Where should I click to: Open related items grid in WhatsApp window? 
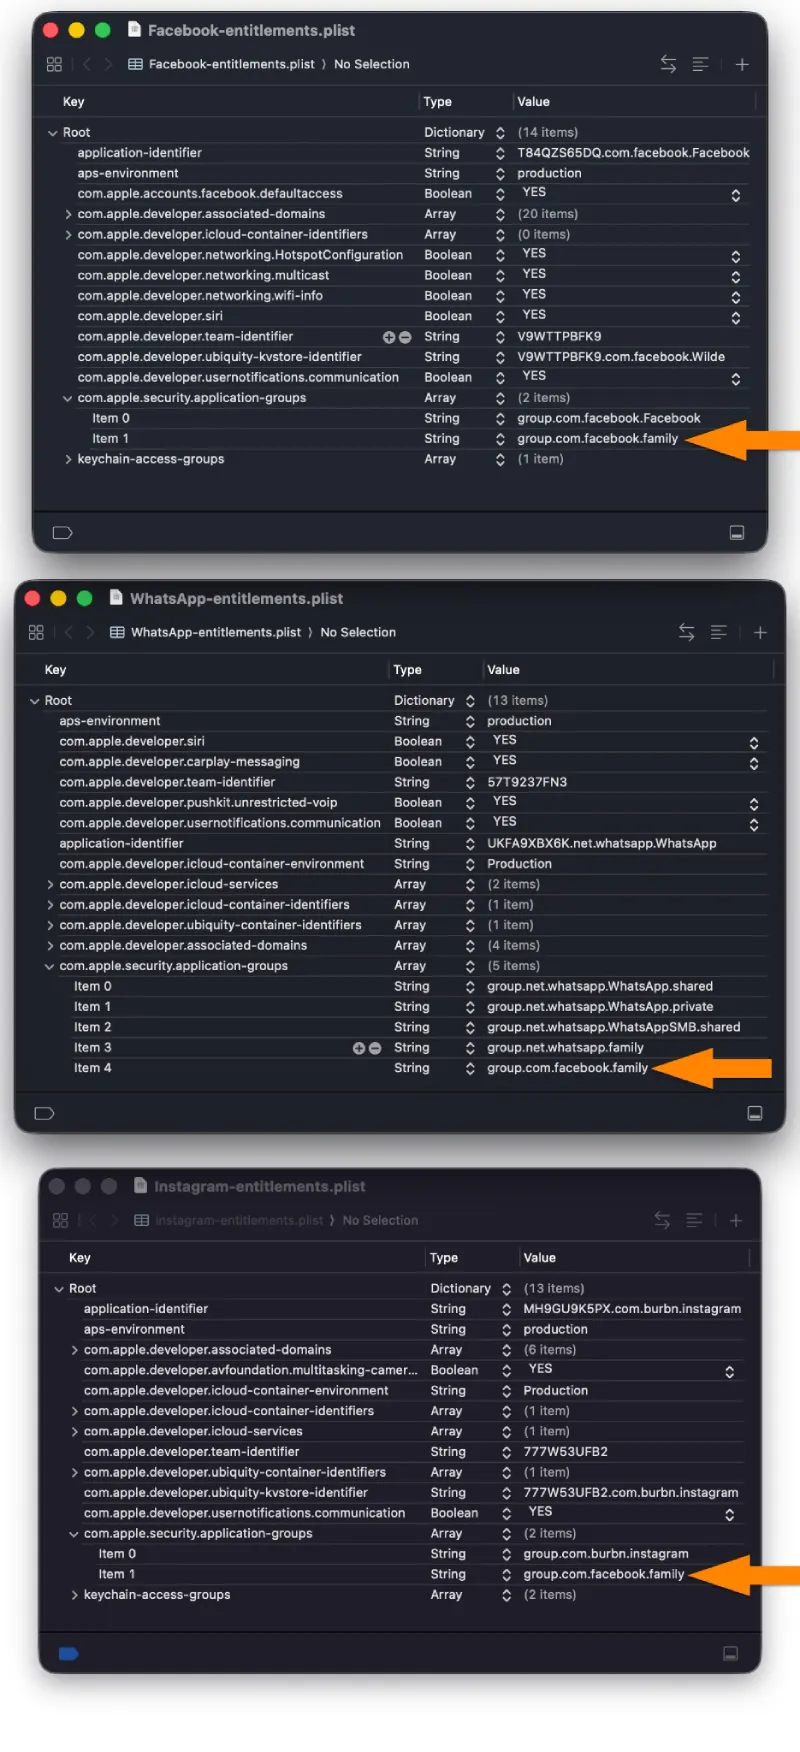click(36, 632)
